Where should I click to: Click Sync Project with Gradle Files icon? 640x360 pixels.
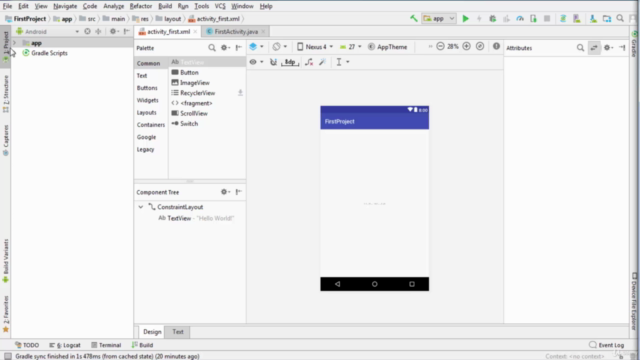(563, 18)
